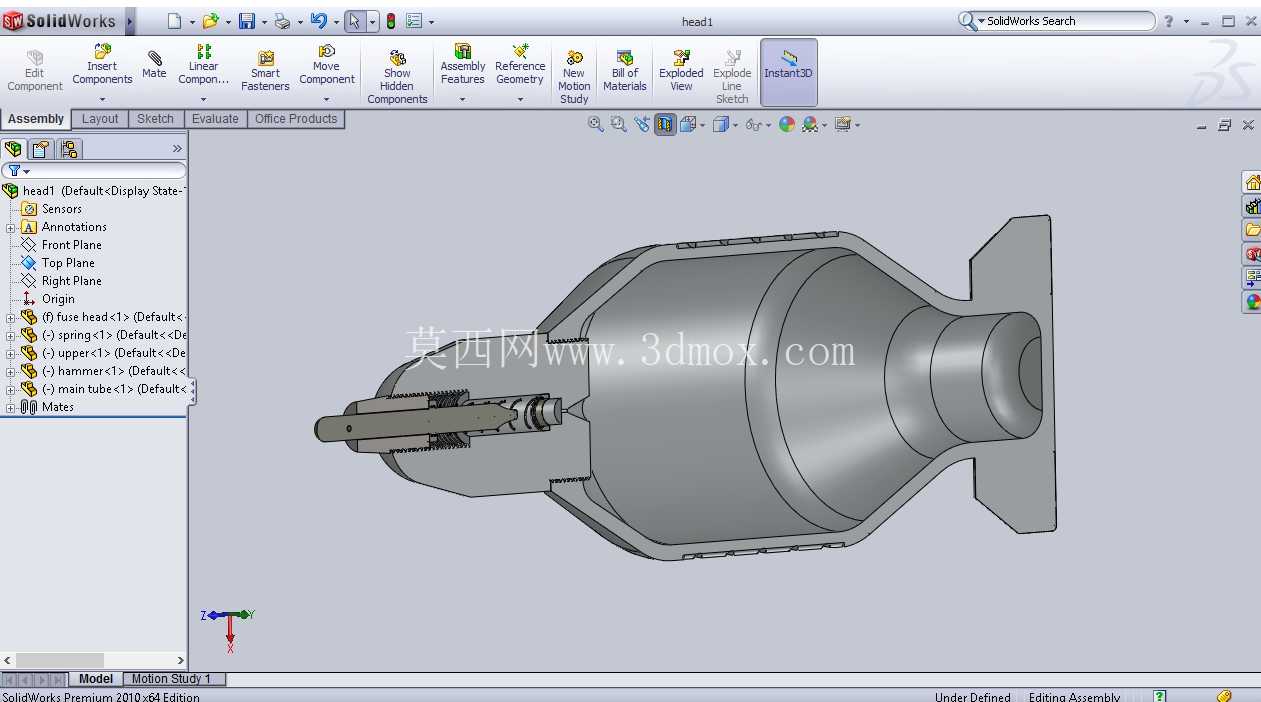Toggle the Instant3D button
Screen dimensions: 1261x702
point(789,72)
